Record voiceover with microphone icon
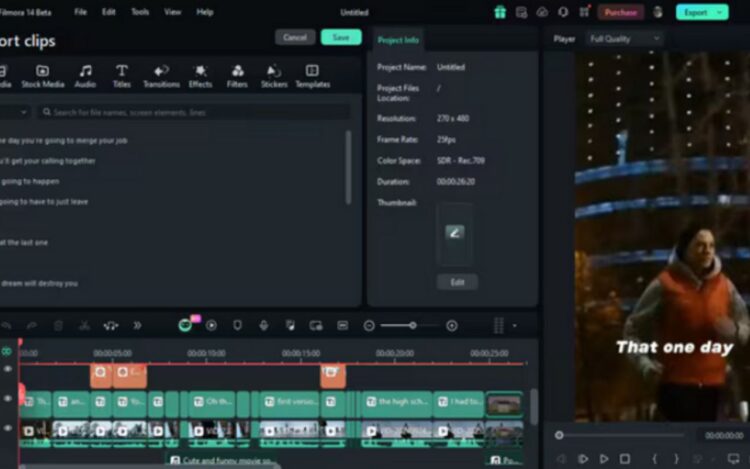The image size is (750, 469). tap(264, 326)
